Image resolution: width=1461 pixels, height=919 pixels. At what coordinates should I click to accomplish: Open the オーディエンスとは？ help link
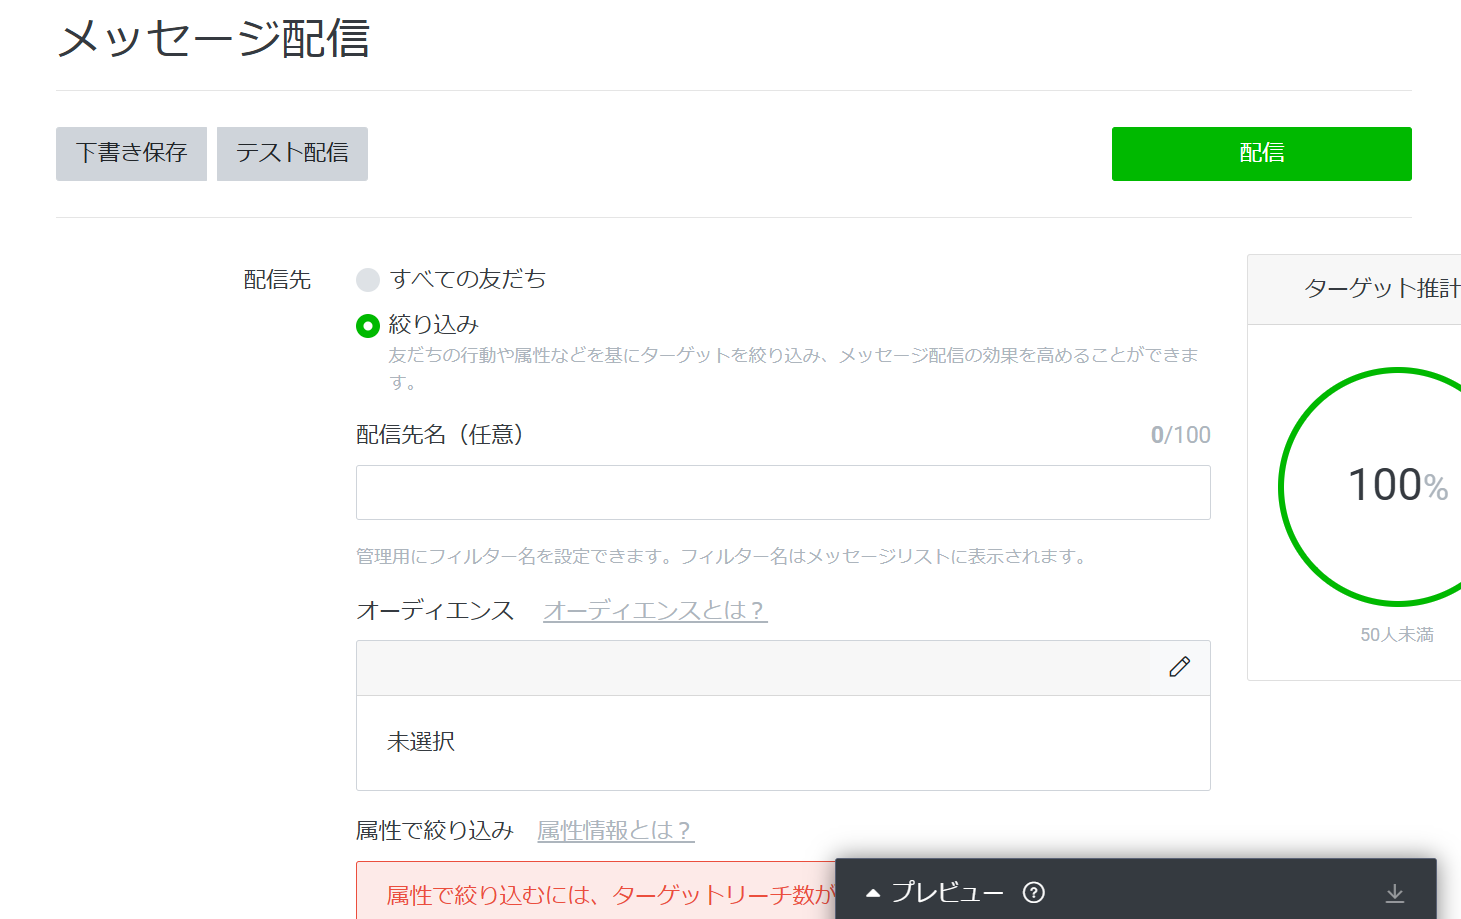[x=655, y=610]
